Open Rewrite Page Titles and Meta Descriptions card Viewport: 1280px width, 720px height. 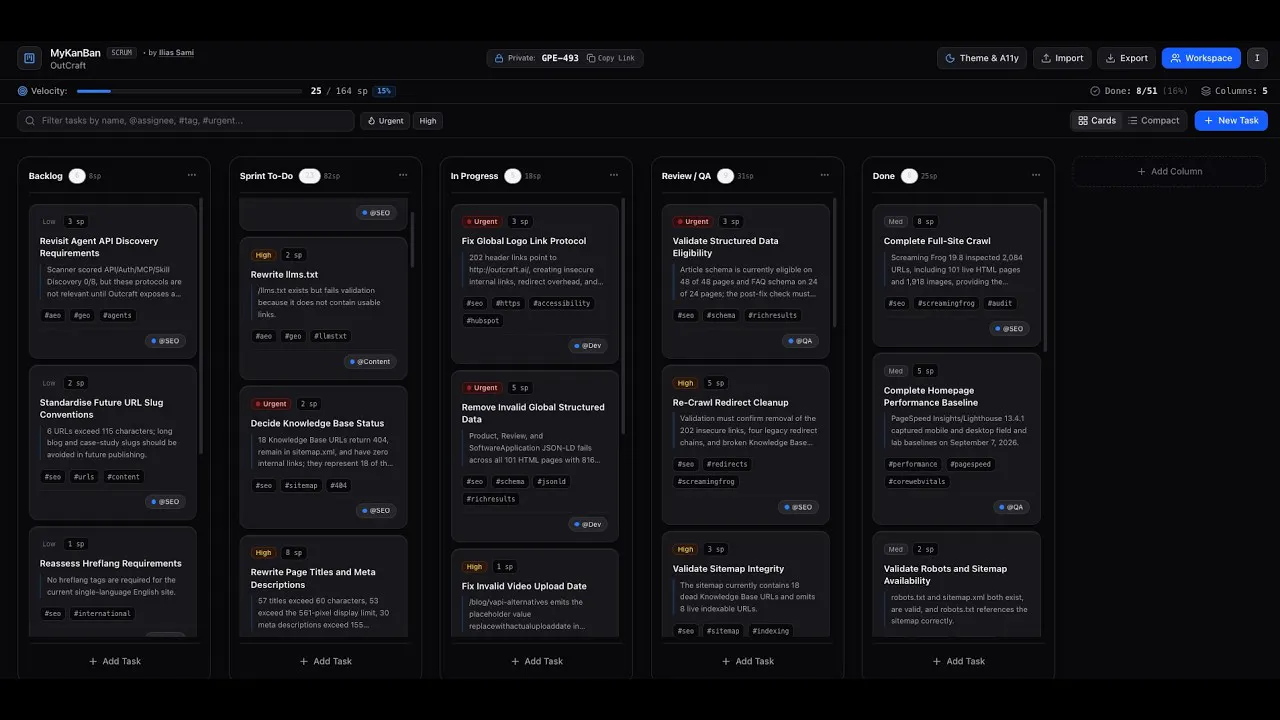click(324, 586)
